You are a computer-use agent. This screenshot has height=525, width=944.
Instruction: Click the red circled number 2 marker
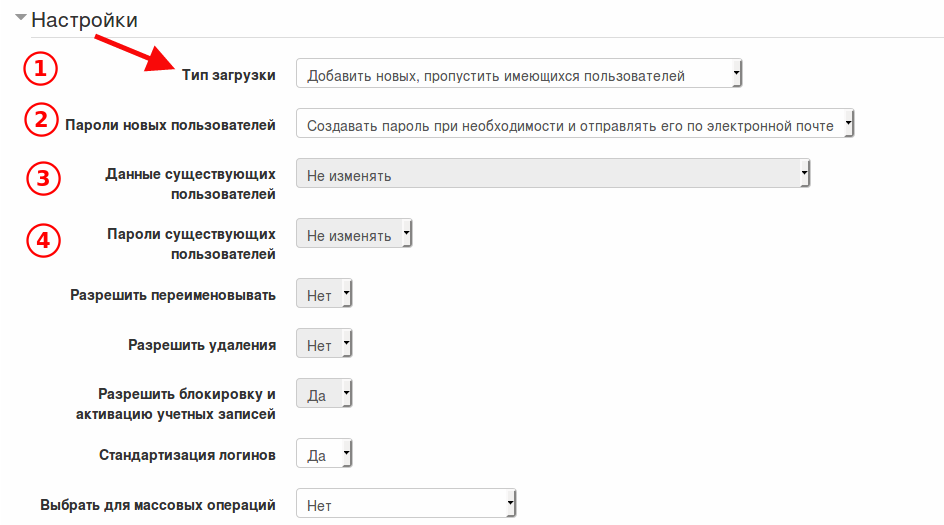(x=41, y=119)
